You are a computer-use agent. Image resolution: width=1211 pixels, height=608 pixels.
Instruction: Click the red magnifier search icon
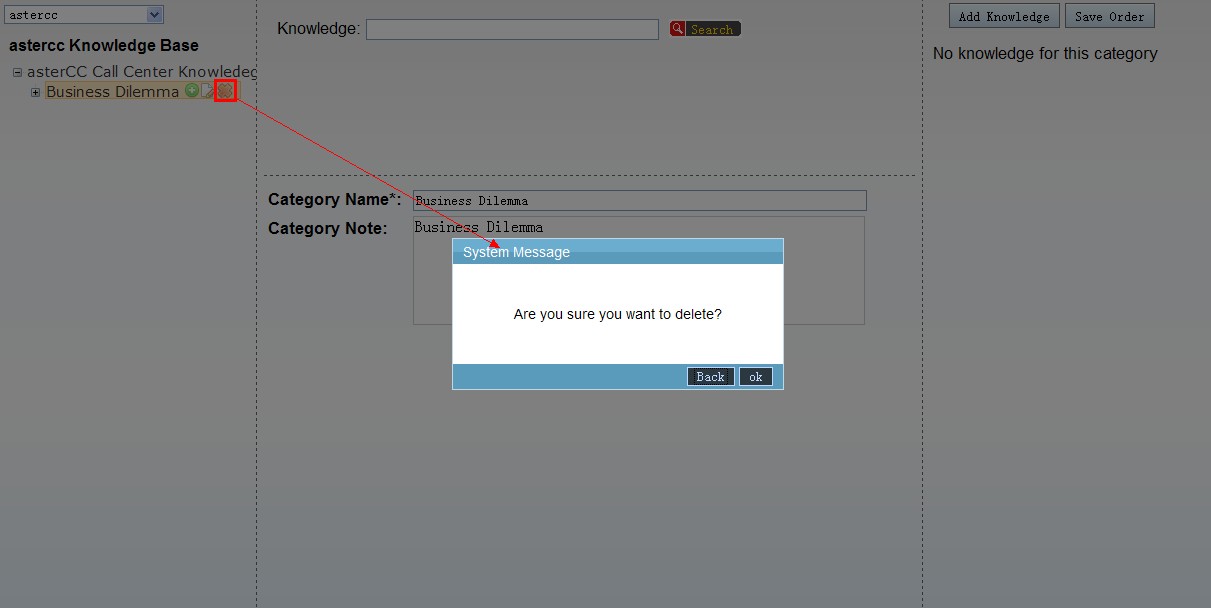pos(678,29)
